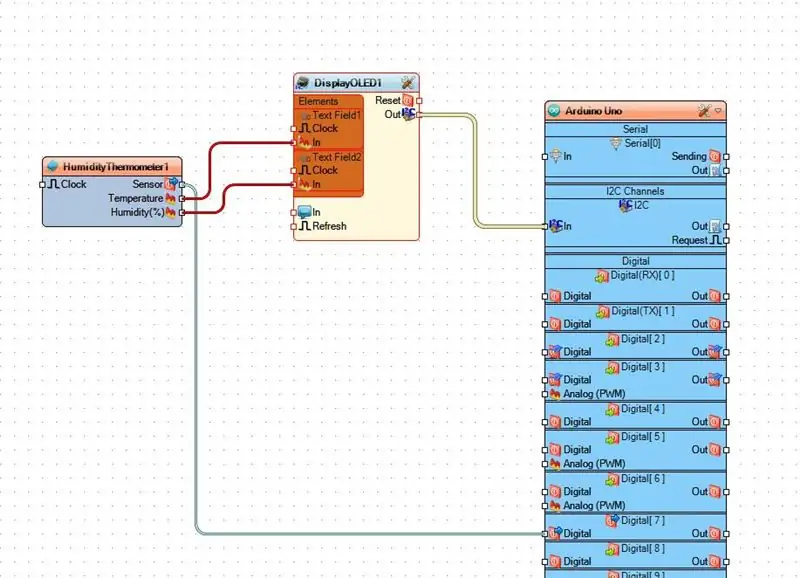Viewport: 800px width, 578px height.
Task: Click the Serial[0] channel icon
Action: pyautogui.click(x=616, y=144)
